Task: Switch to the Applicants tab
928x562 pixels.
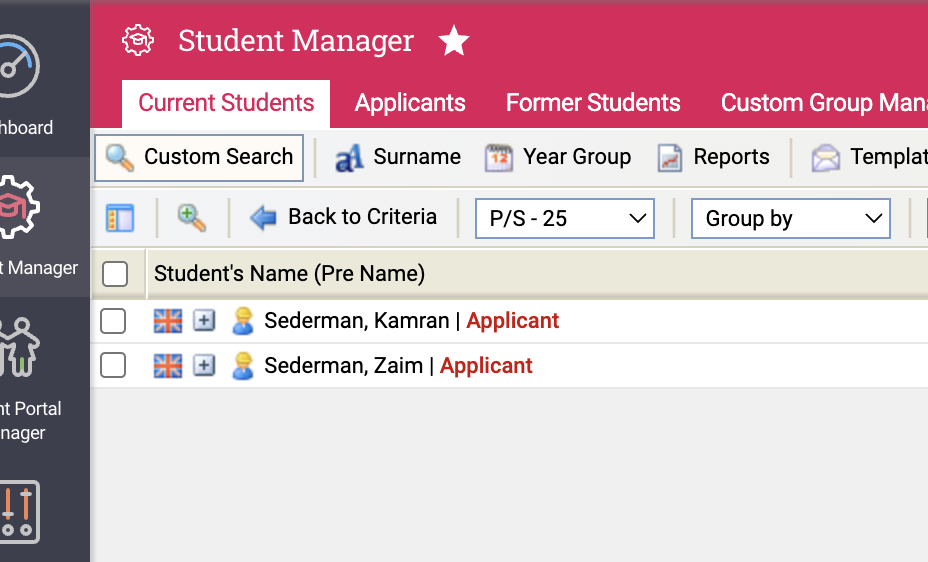Action: click(x=410, y=103)
